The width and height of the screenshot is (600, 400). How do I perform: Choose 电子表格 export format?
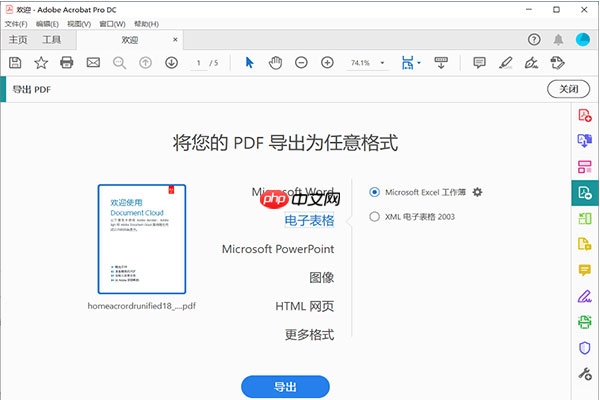pyautogui.click(x=309, y=220)
